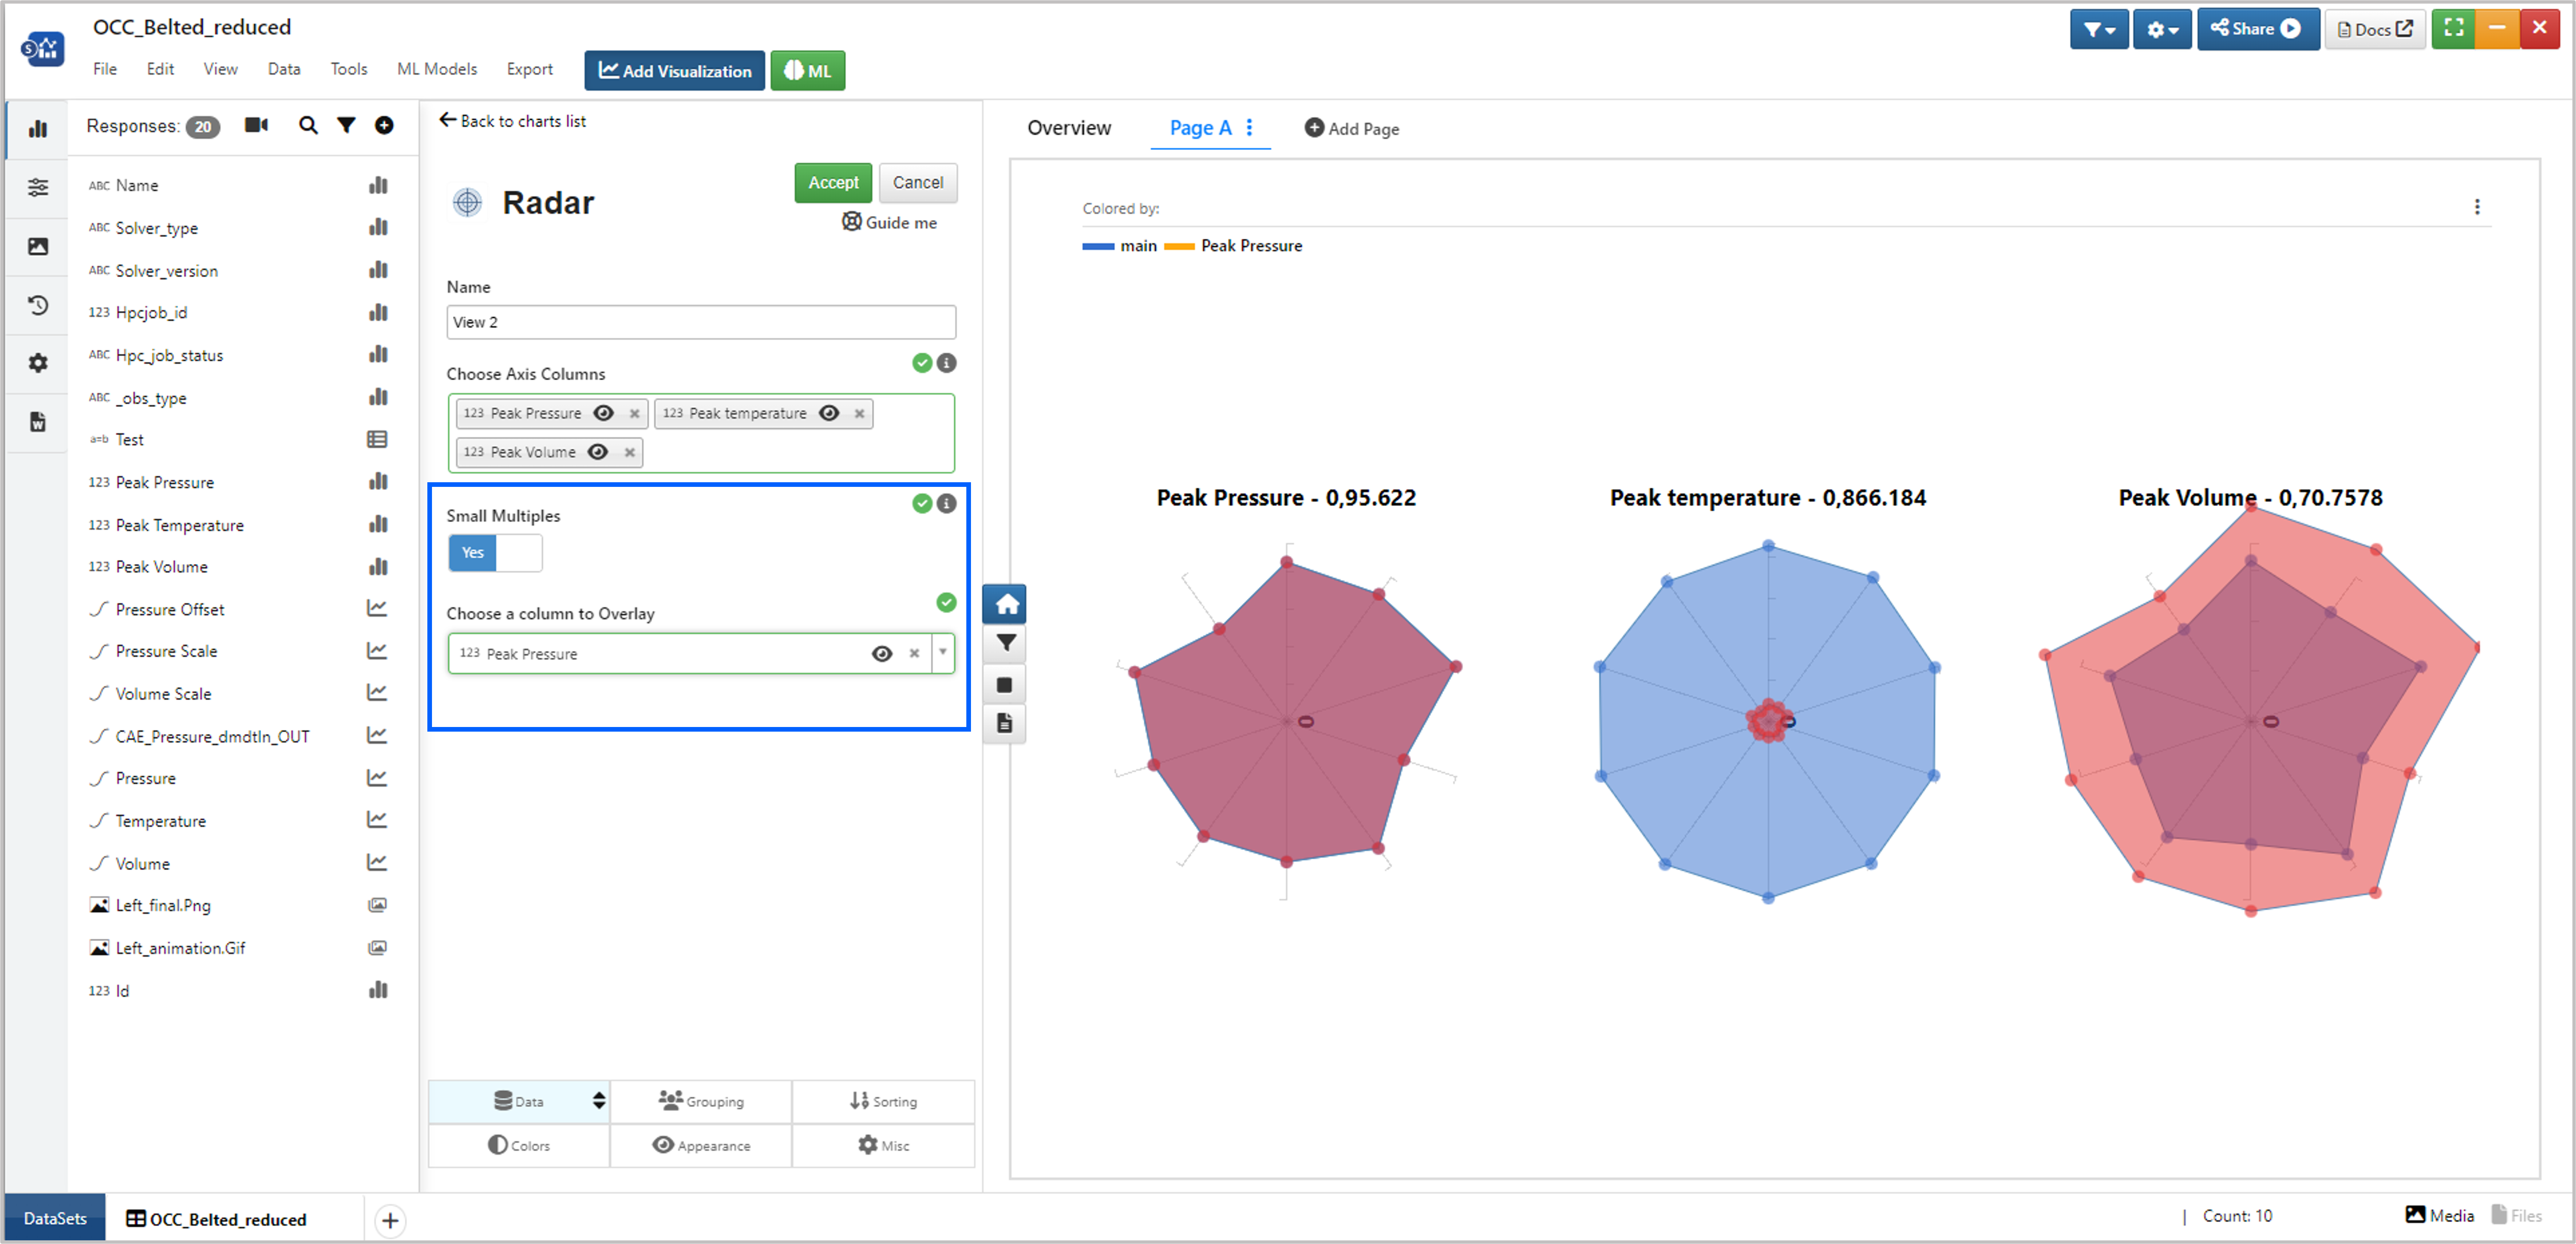Toggle eye visibility on Peak temperature axis chip

829,413
